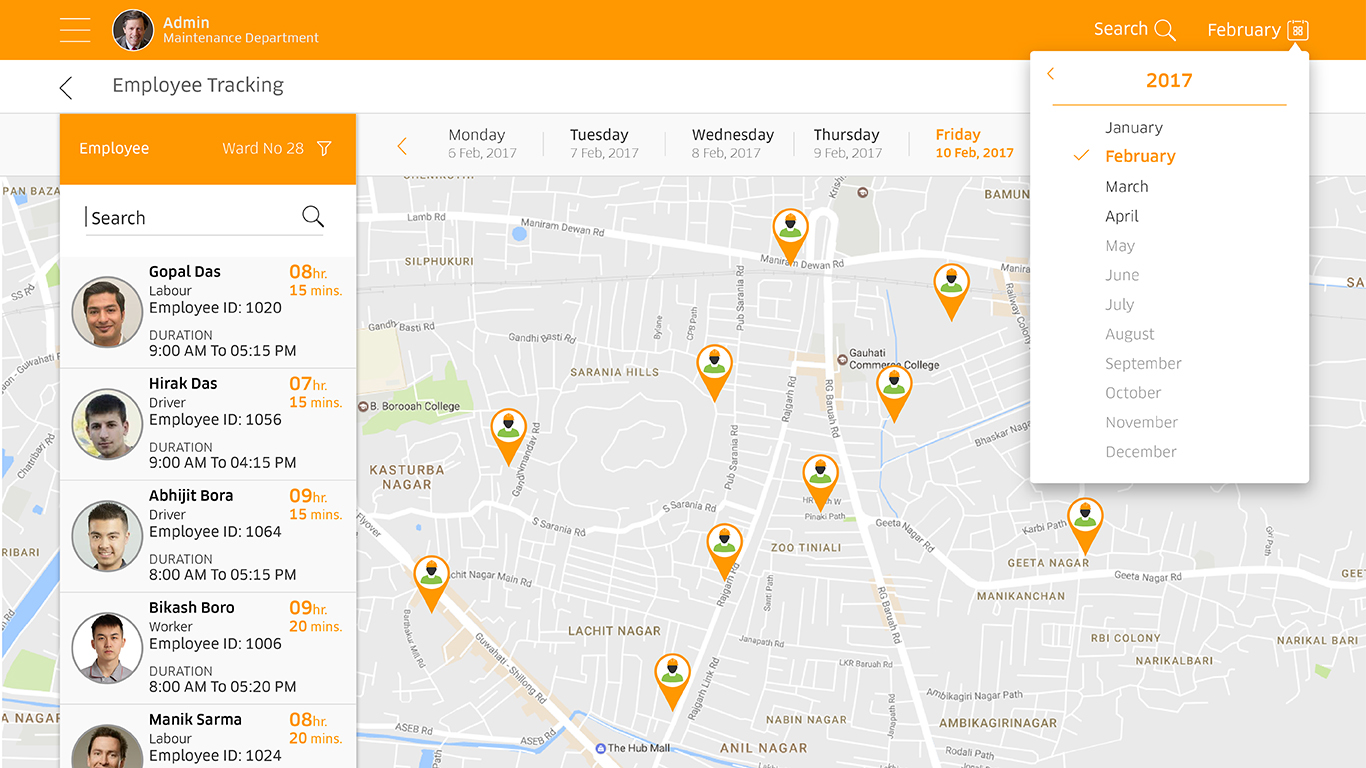Open the hamburger menu in header
This screenshot has width=1366, height=768.
(75, 30)
